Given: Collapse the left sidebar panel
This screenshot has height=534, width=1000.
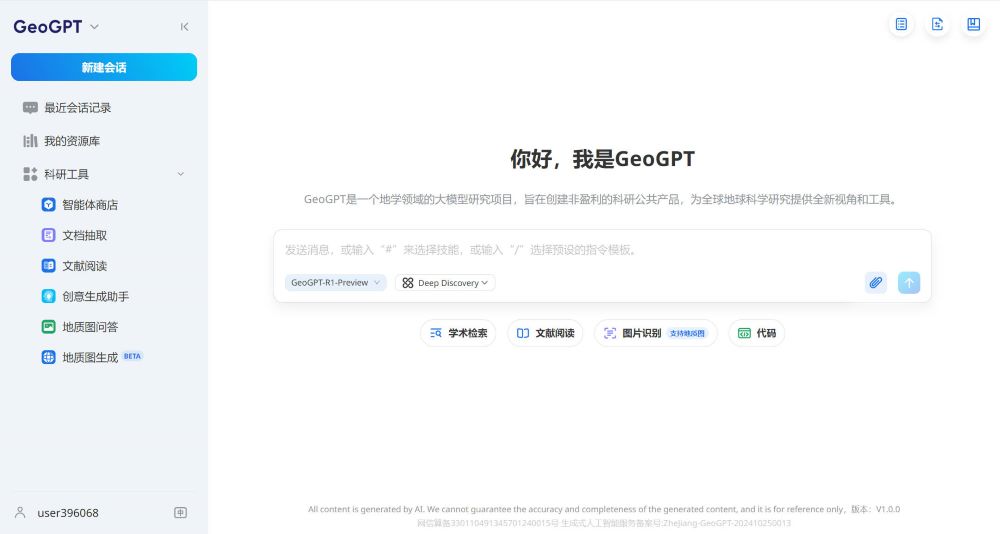Looking at the screenshot, I should click(x=184, y=26).
